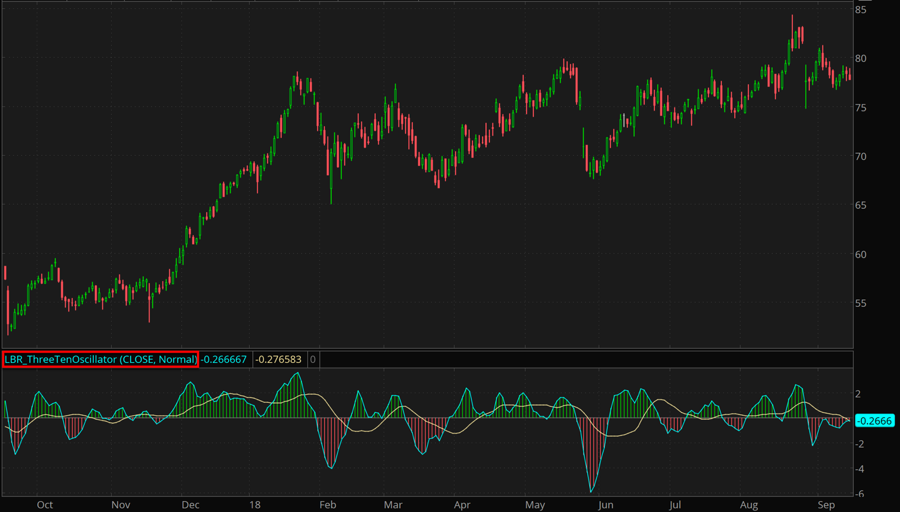This screenshot has height=512, width=900.
Task: Click the 55 level on the price axis
Action: click(x=860, y=303)
